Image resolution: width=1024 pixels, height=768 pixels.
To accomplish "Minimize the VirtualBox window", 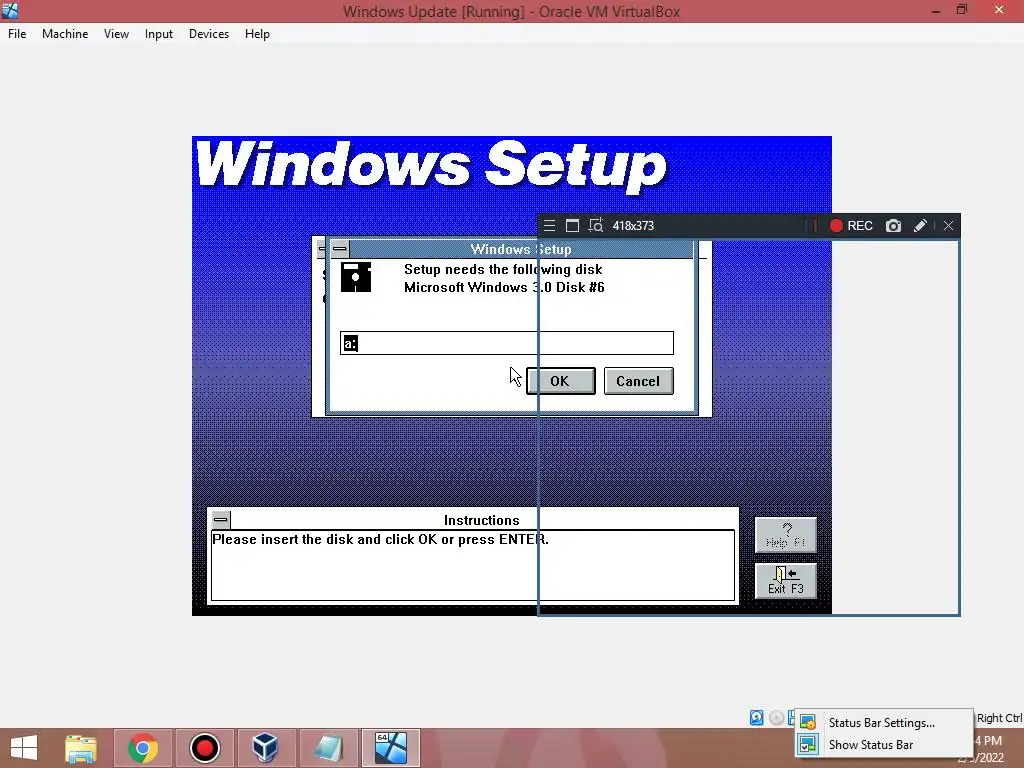I will tap(936, 11).
